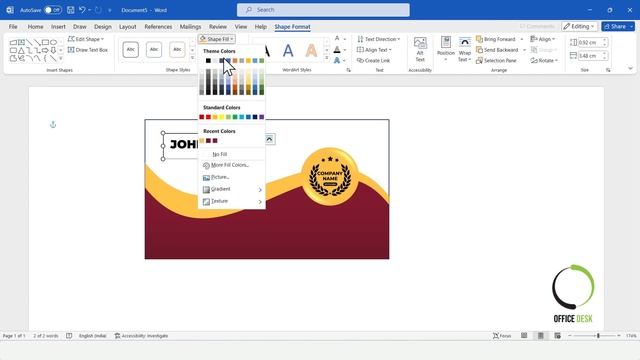
Task: Click the Redo icon in title bar
Action: pos(98,10)
